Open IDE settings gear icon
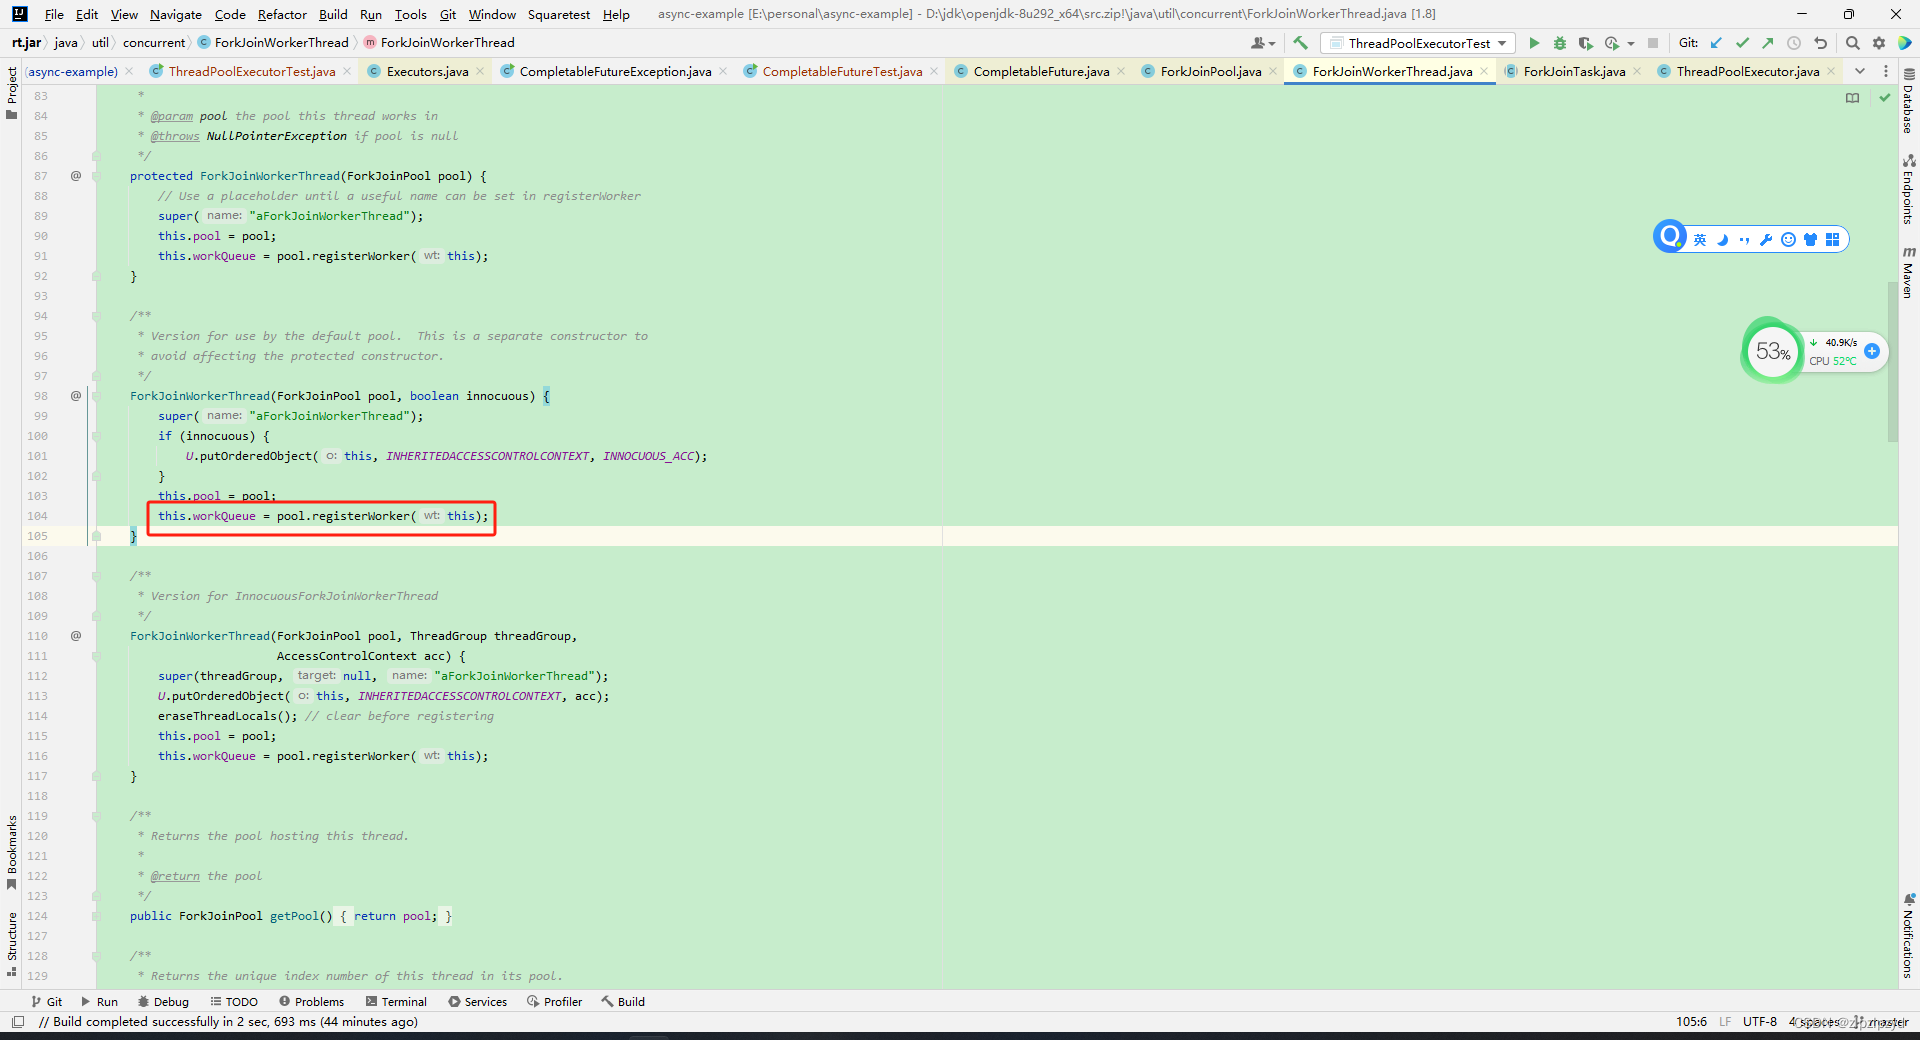Image resolution: width=1920 pixels, height=1040 pixels. point(1879,43)
